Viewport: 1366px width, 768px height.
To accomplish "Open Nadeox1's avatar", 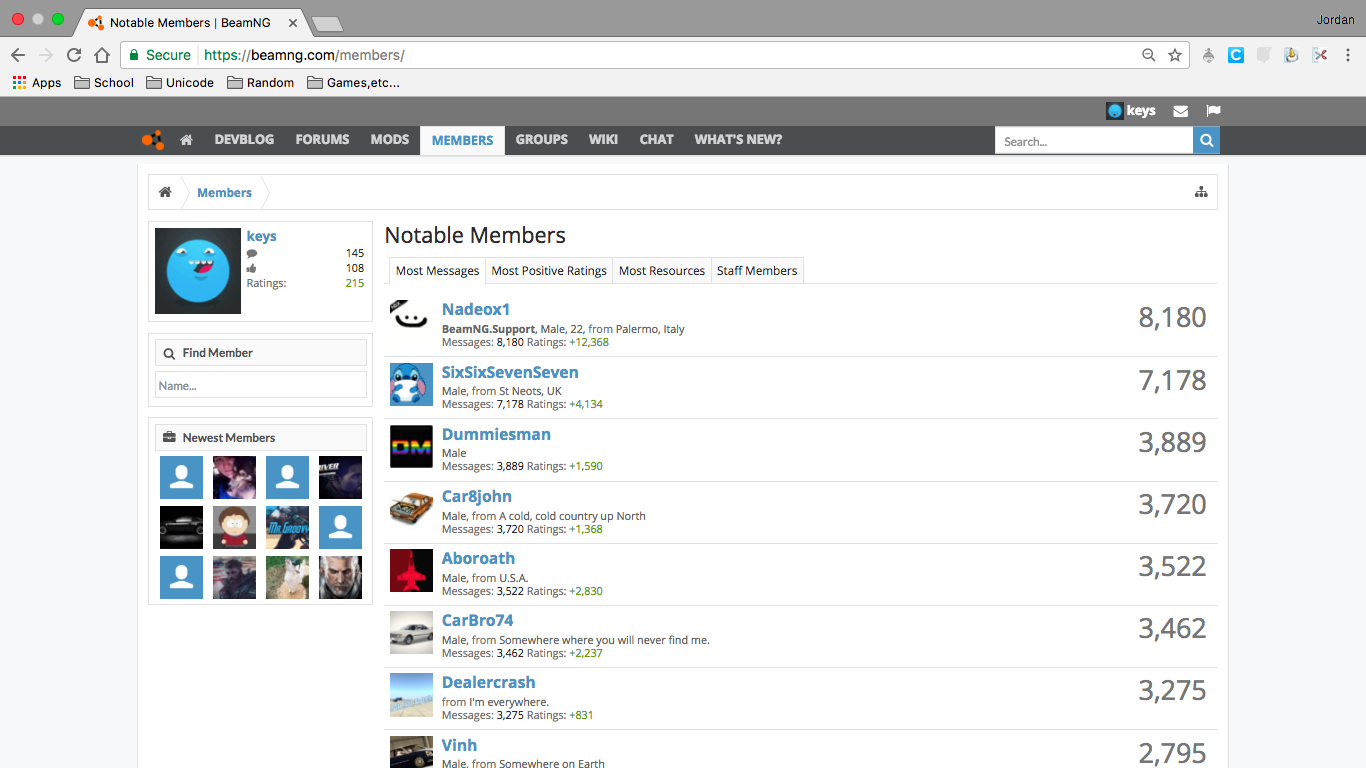I will tap(411, 320).
